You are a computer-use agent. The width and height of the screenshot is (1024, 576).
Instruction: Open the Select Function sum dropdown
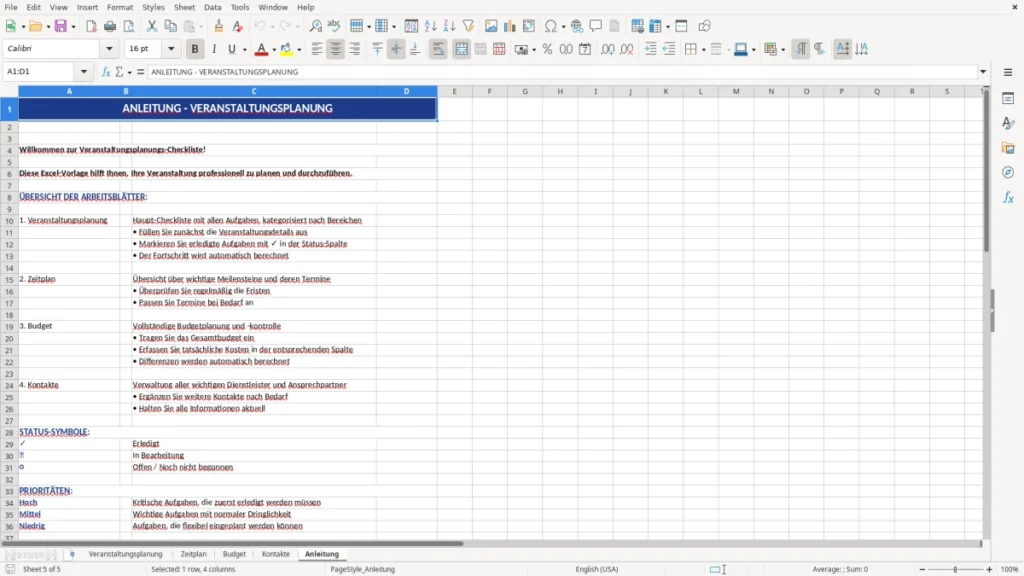coord(129,72)
